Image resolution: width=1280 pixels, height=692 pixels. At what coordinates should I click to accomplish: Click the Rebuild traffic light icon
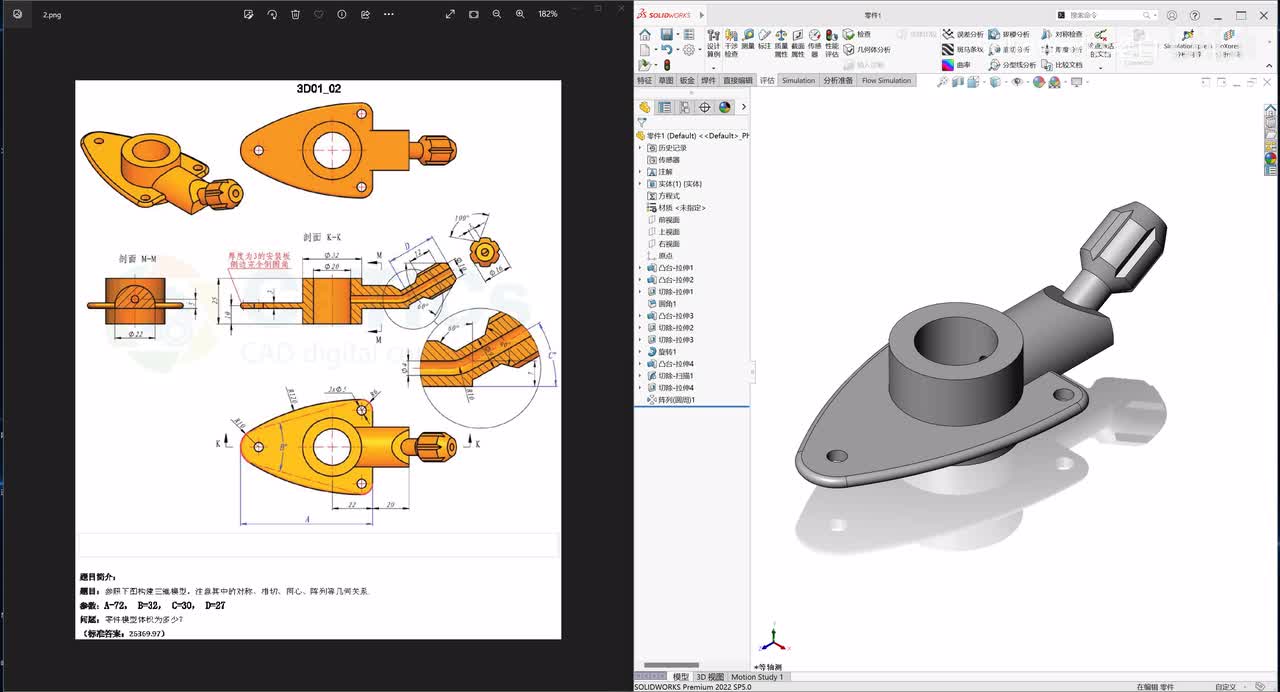click(667, 65)
